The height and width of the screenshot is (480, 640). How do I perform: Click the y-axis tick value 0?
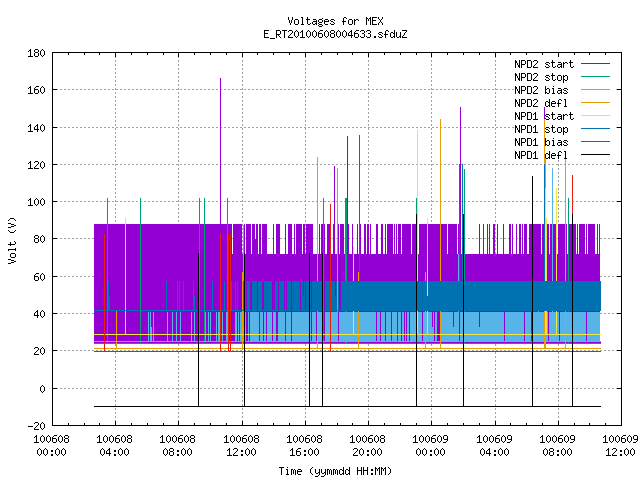coord(42,389)
